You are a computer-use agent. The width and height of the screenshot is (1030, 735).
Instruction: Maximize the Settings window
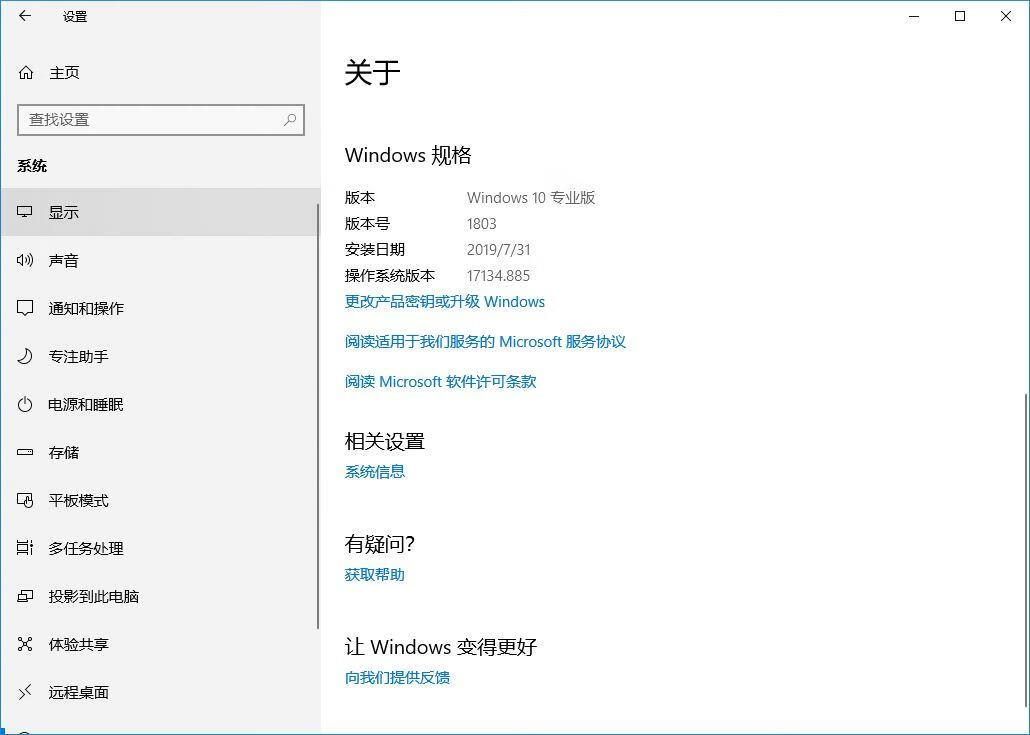point(960,16)
